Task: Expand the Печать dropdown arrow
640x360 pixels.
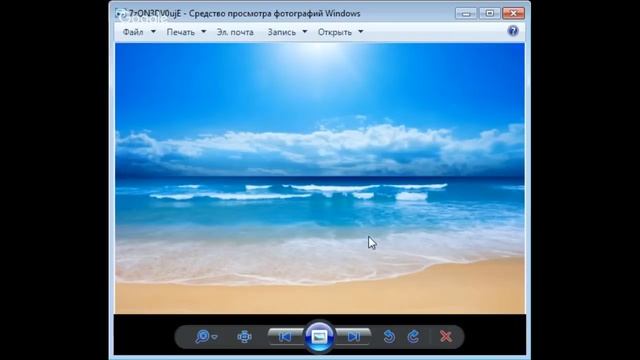Action: tap(204, 31)
